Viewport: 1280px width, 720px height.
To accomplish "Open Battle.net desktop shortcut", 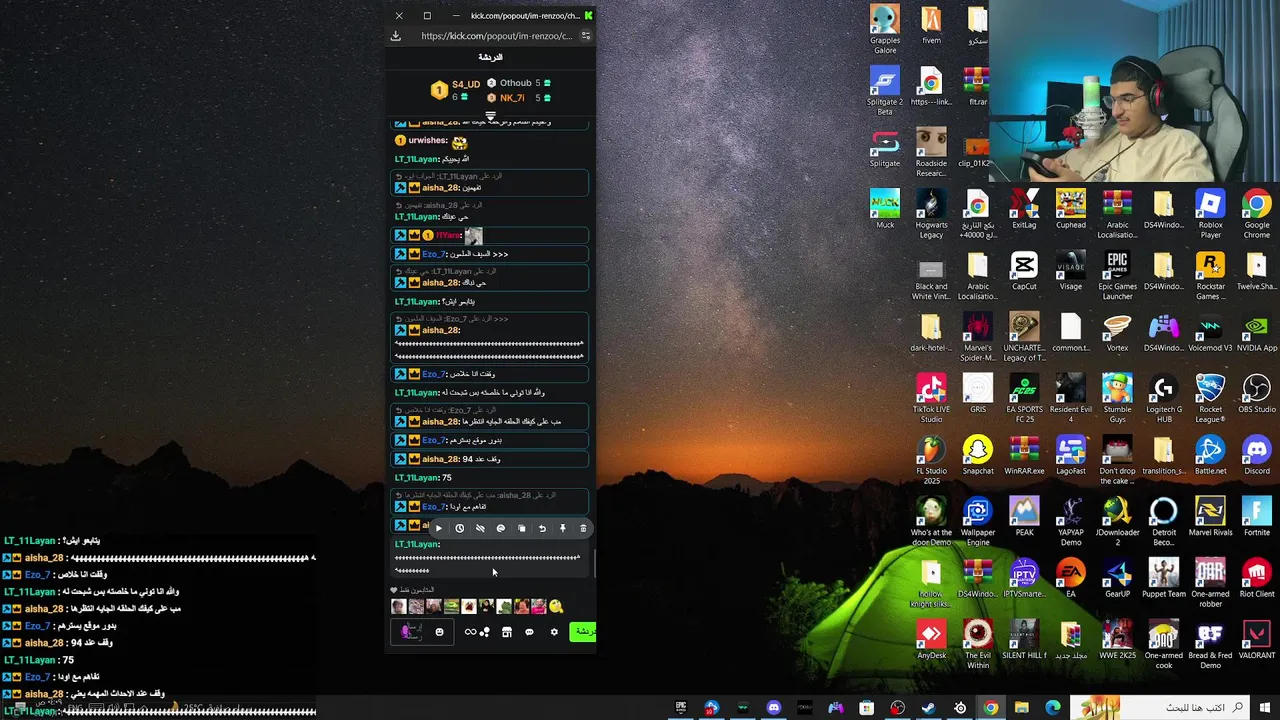I will pos(1210,455).
